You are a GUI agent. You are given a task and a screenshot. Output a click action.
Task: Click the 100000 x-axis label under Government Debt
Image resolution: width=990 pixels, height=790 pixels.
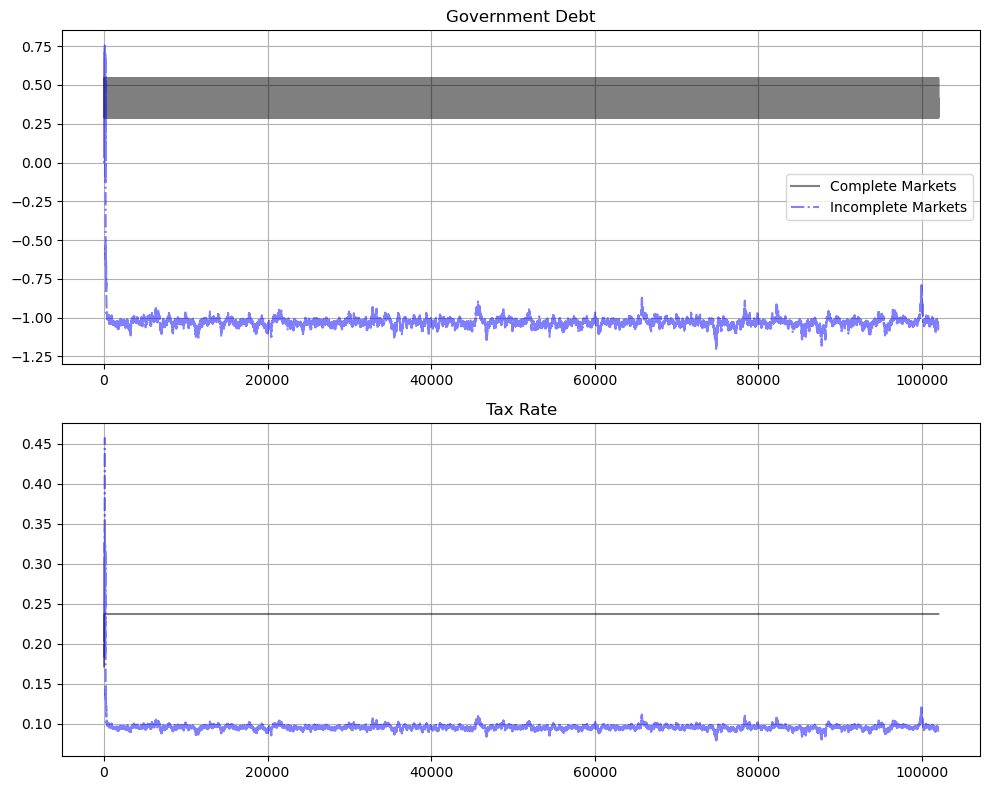click(922, 380)
